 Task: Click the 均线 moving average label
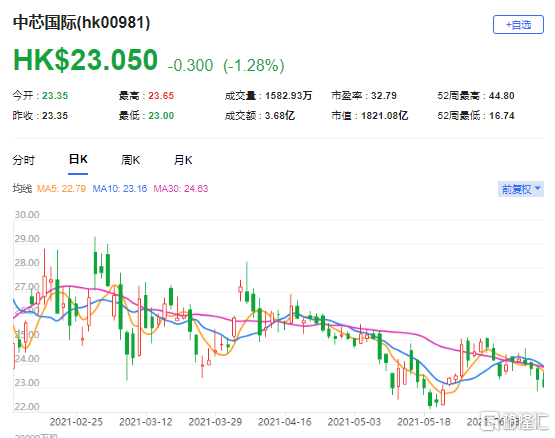point(22,188)
